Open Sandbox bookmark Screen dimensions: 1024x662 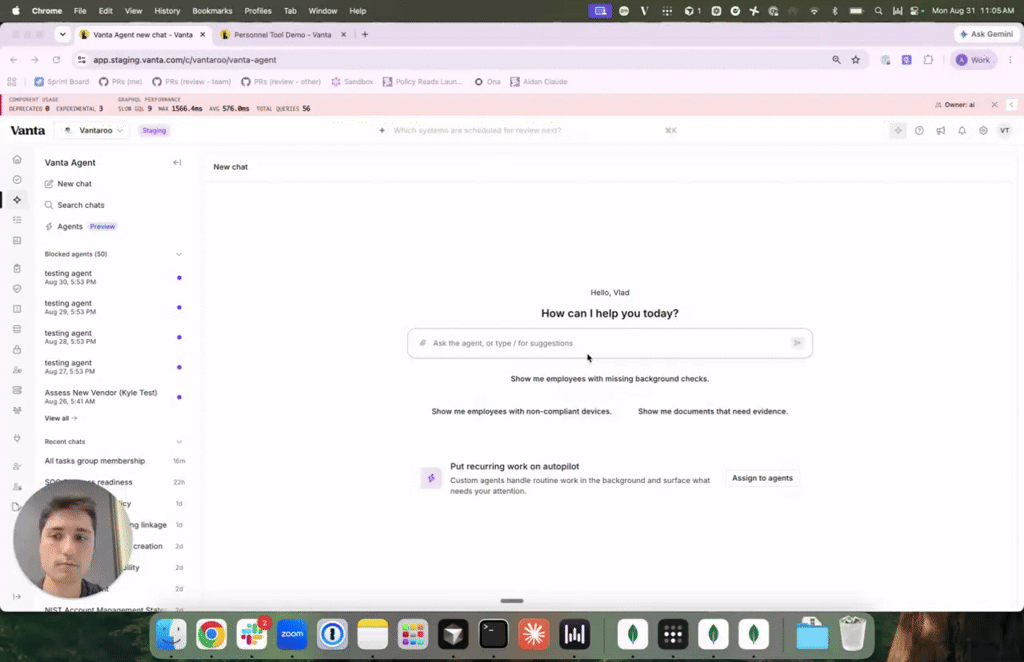click(x=352, y=82)
